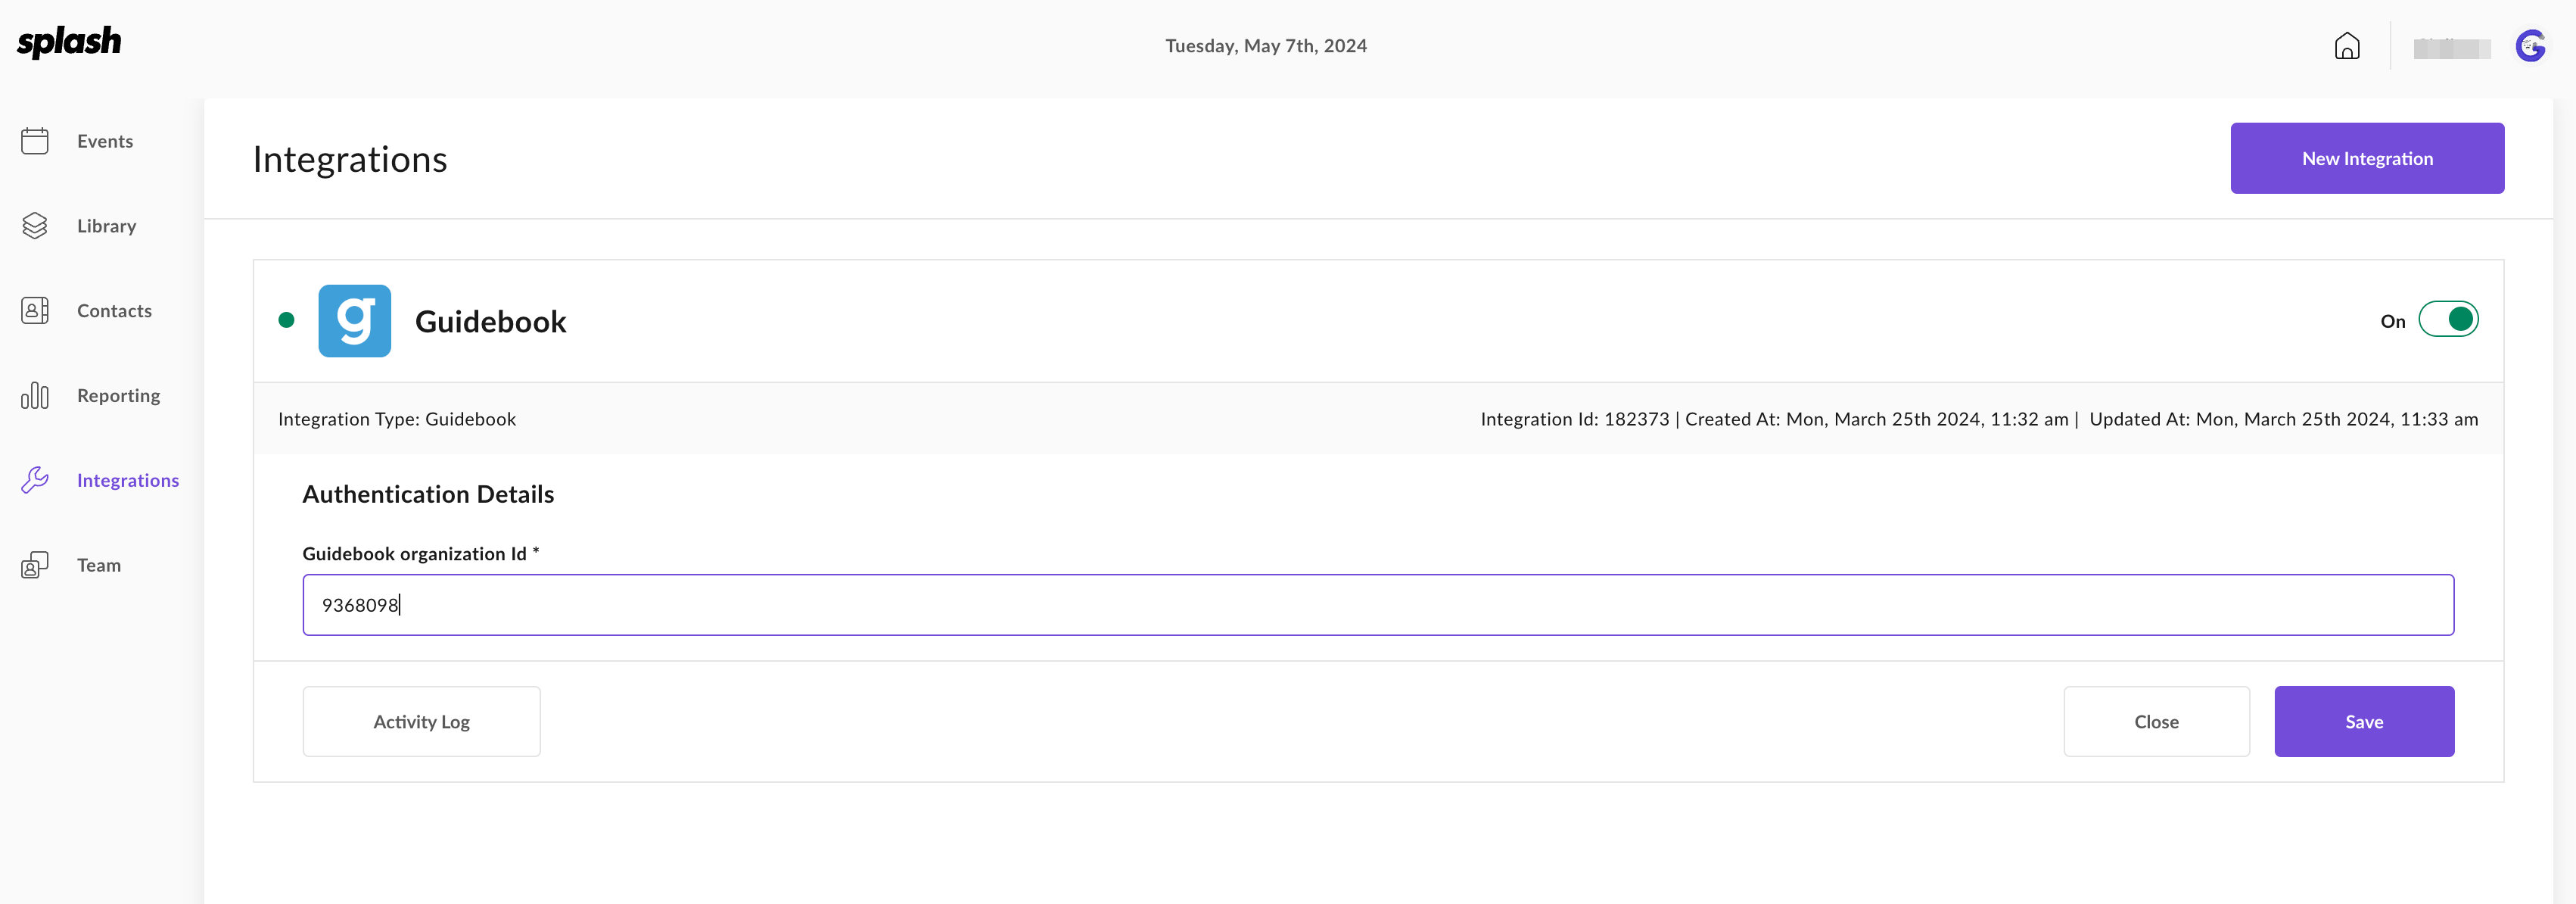Click the Integrations page heading

pos(350,159)
